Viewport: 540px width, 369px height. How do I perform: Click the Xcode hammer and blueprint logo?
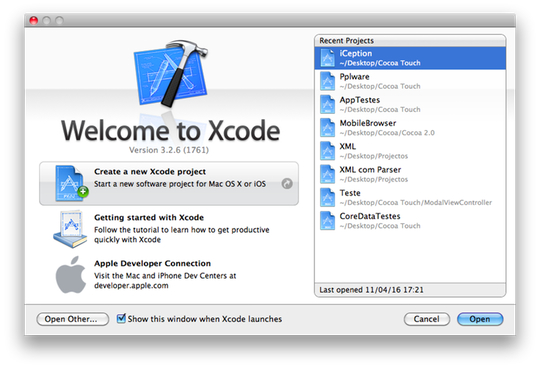pyautogui.click(x=171, y=73)
